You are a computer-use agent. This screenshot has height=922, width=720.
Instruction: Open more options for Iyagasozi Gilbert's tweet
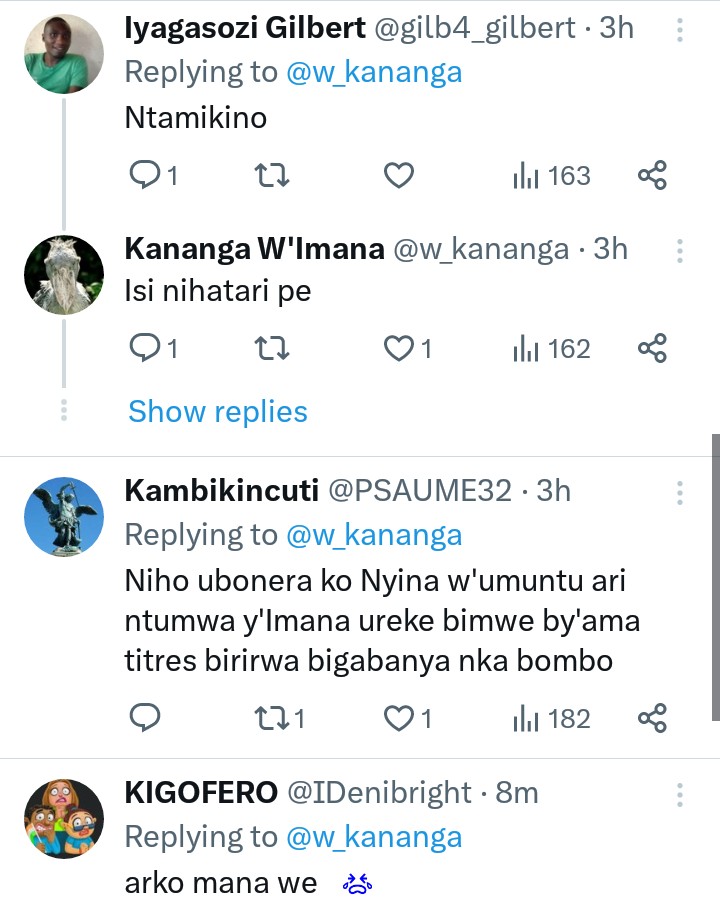679,29
